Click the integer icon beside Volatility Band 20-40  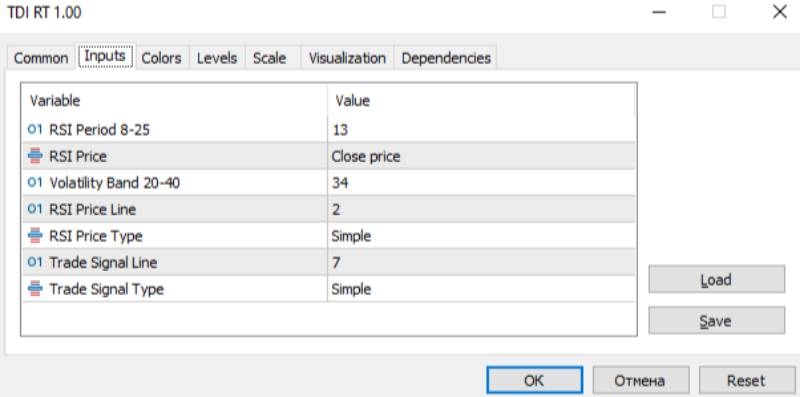(x=35, y=183)
